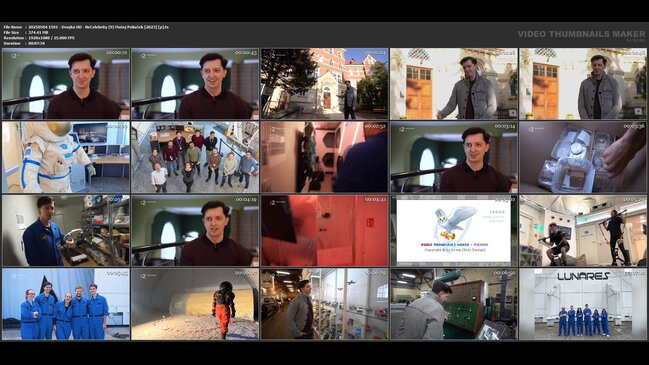Open the exercise bike workout thumbnail
The width and height of the screenshot is (649, 365).
[x=583, y=231]
